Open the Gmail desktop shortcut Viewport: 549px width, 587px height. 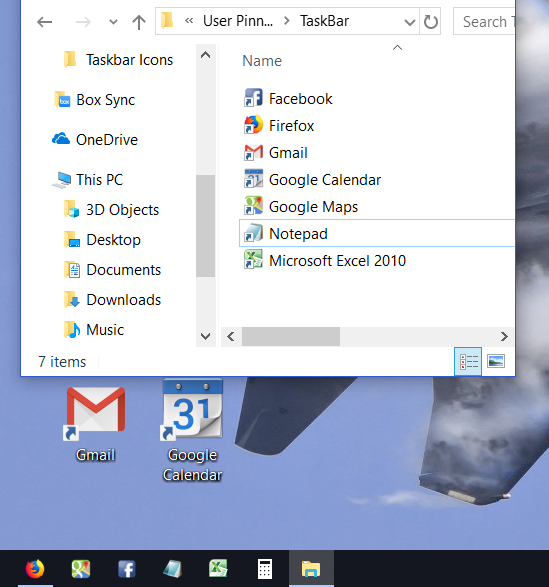coord(95,425)
